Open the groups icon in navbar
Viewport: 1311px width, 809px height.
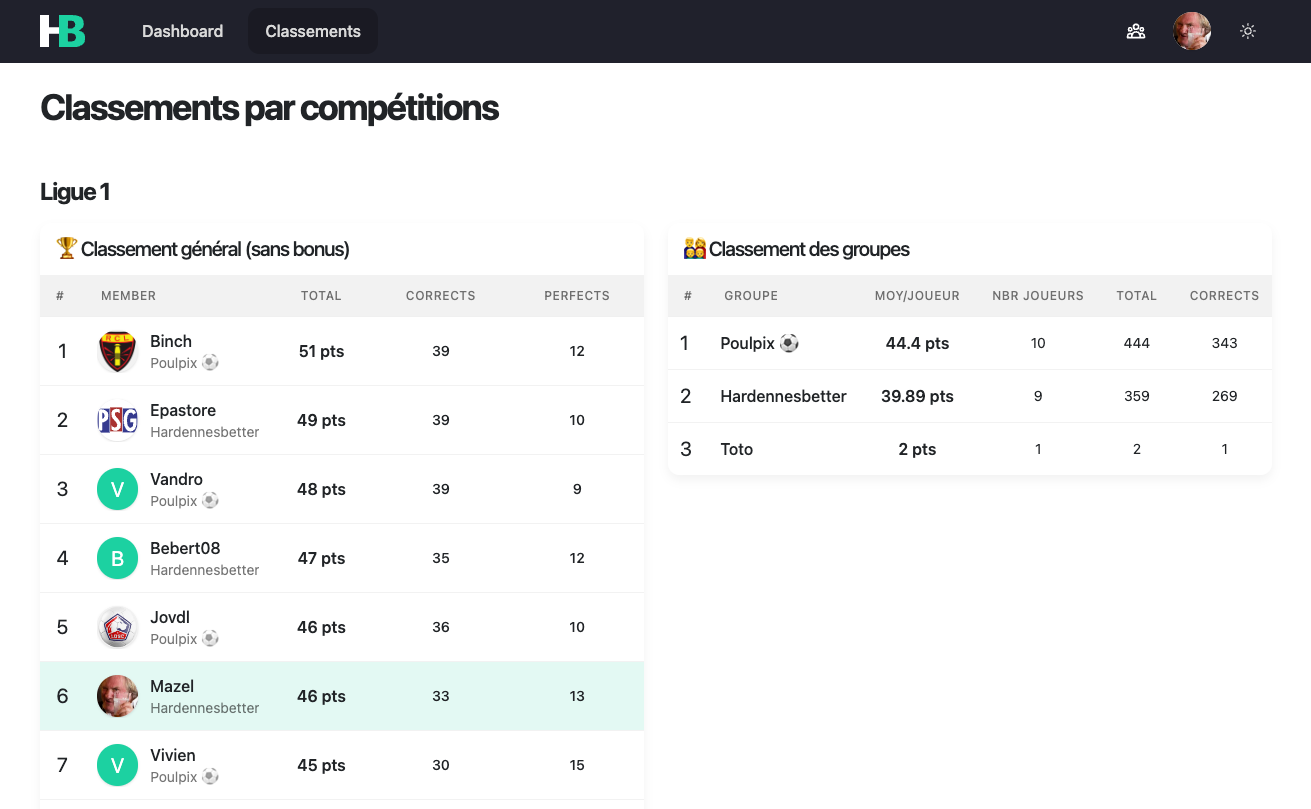click(1136, 31)
